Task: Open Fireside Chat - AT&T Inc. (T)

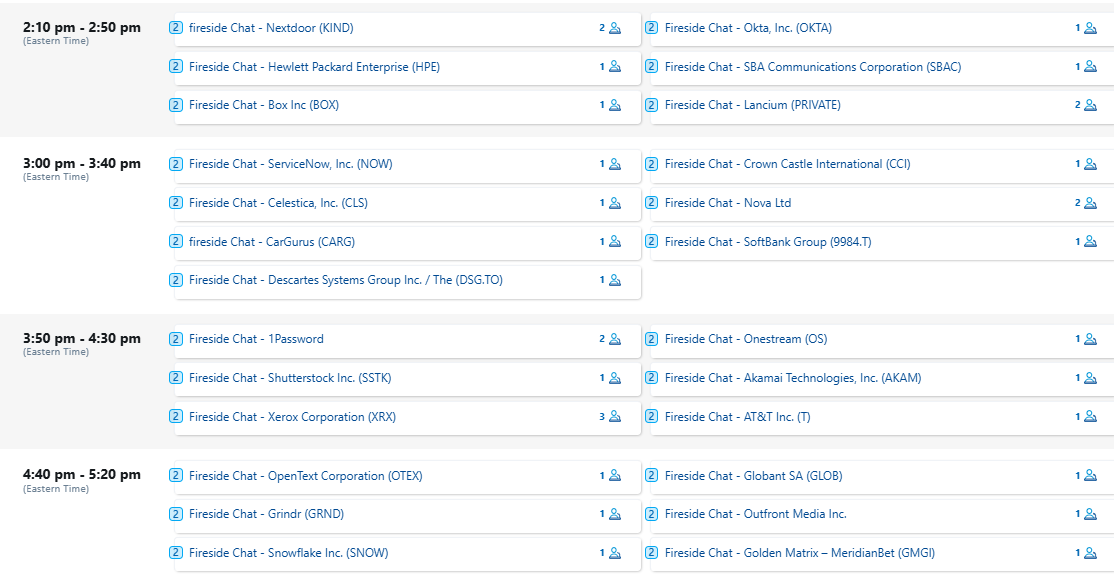Action: 737,417
